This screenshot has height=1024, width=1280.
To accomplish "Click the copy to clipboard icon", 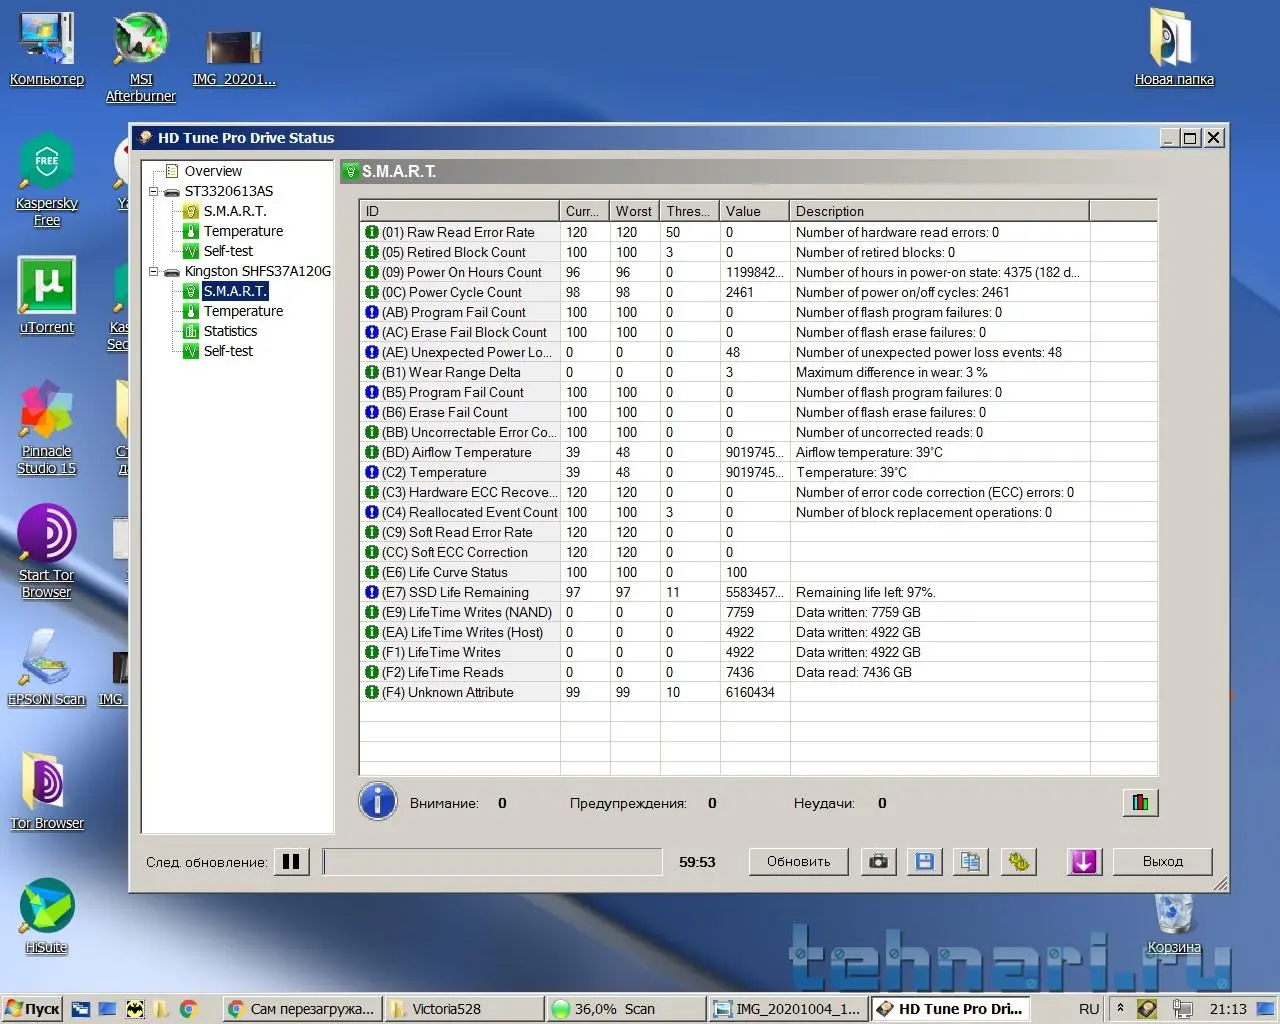I will tap(970, 861).
